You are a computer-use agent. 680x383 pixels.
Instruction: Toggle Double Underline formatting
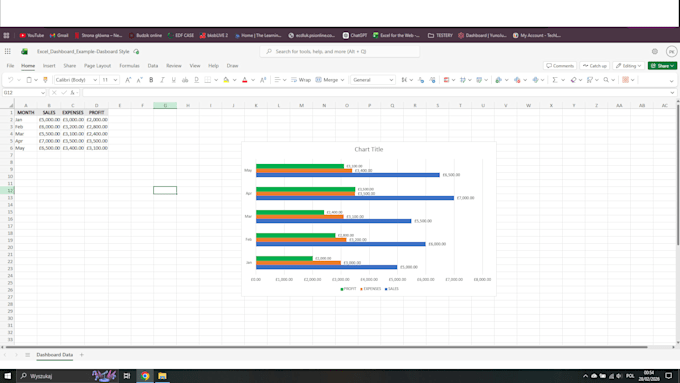point(196,80)
